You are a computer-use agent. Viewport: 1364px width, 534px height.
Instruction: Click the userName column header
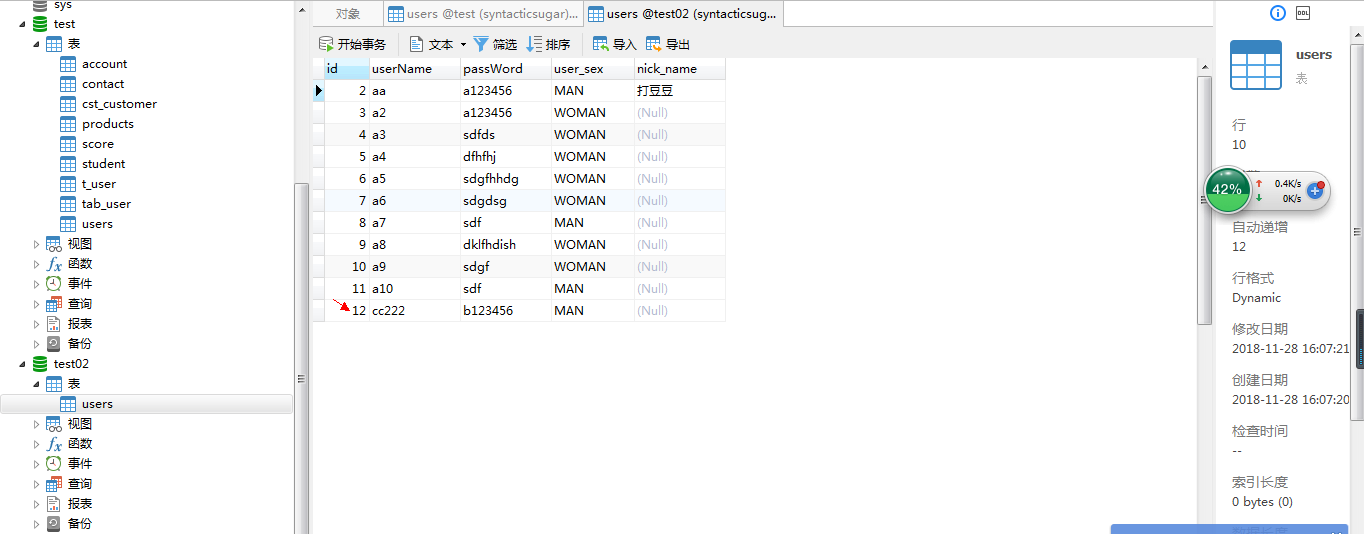(414, 69)
